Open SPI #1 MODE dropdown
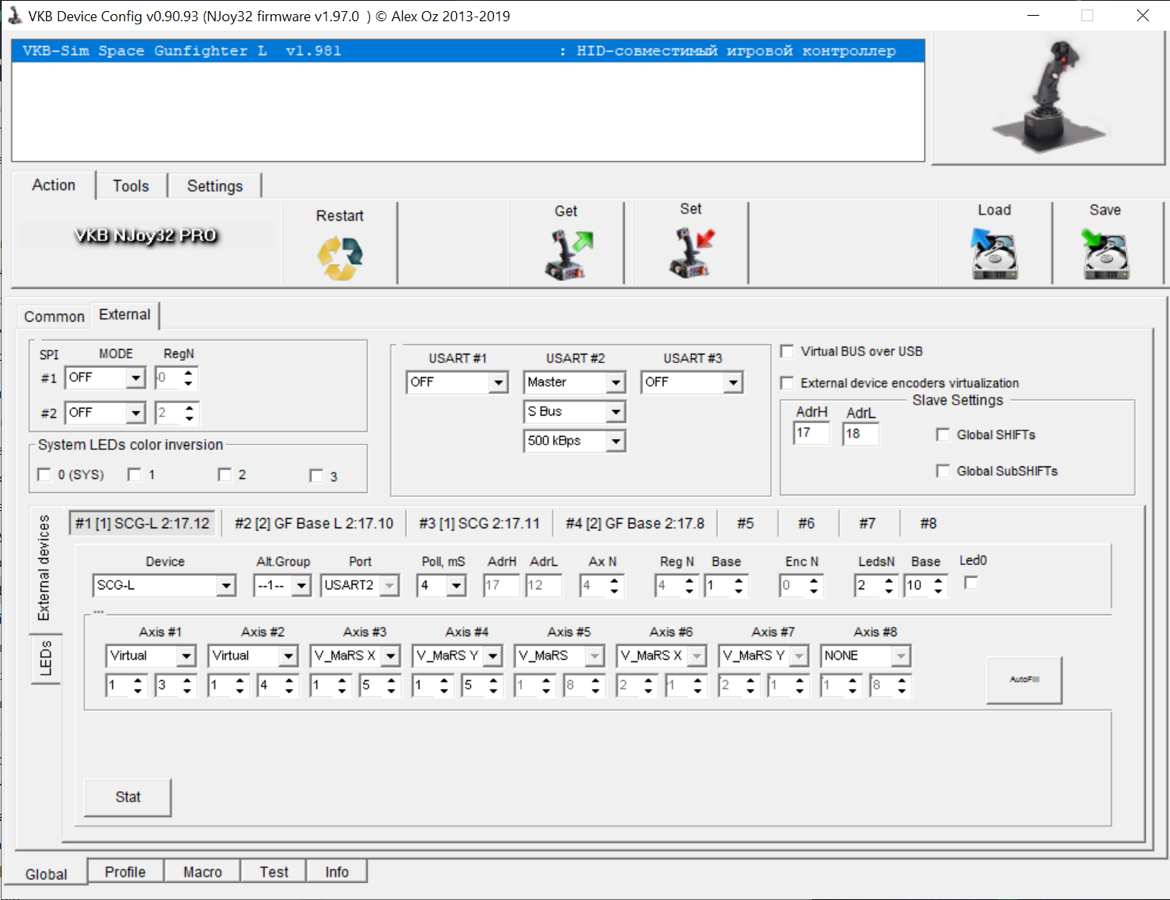 point(134,378)
